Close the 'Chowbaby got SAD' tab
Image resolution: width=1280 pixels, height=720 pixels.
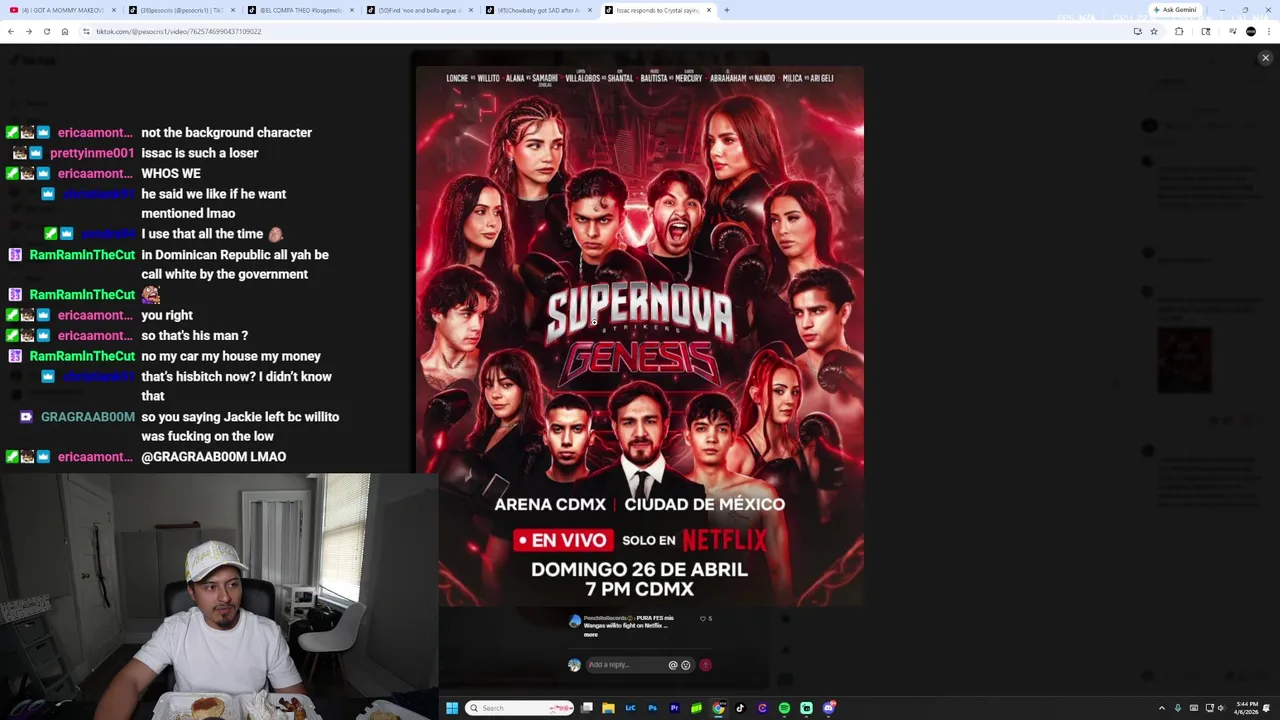(x=589, y=10)
